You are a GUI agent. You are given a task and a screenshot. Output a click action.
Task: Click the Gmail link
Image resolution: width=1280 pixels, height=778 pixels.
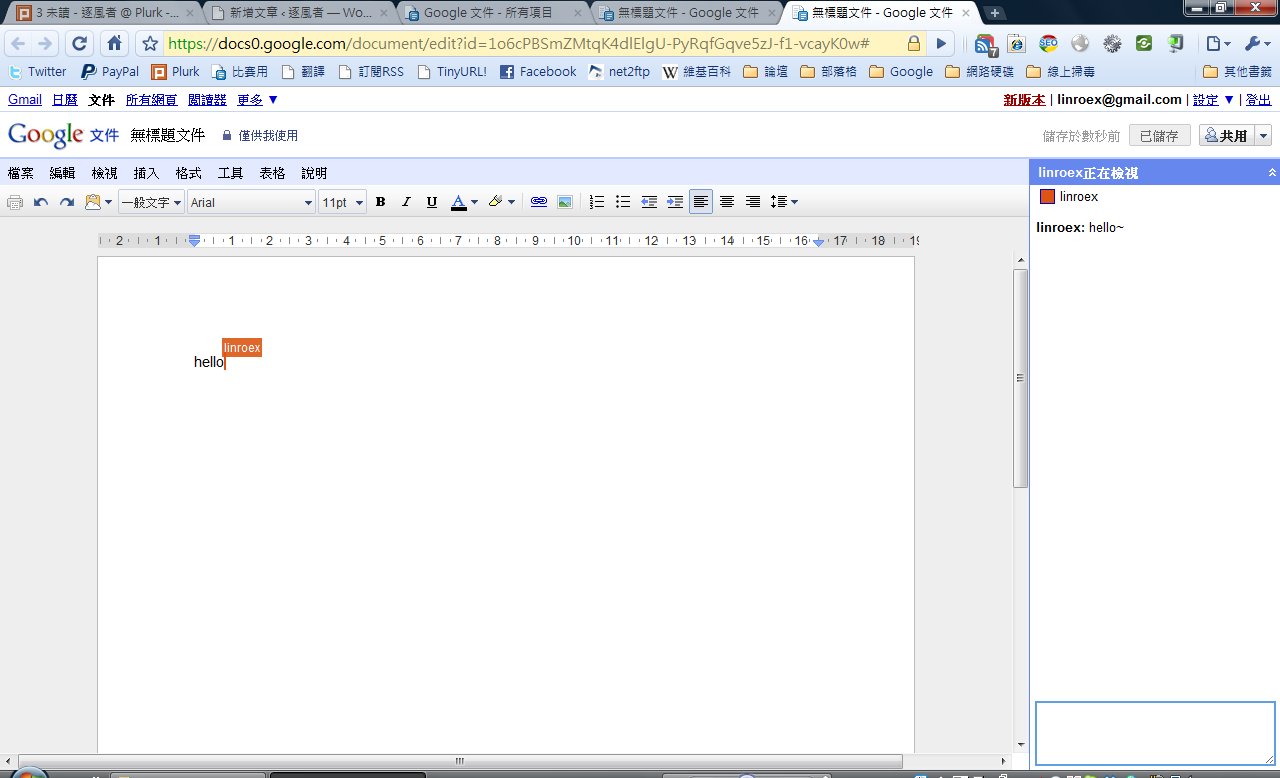[25, 100]
